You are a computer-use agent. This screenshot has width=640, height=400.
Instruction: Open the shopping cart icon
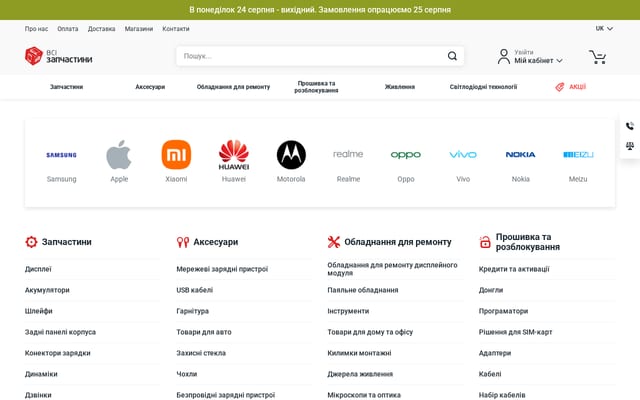(597, 57)
